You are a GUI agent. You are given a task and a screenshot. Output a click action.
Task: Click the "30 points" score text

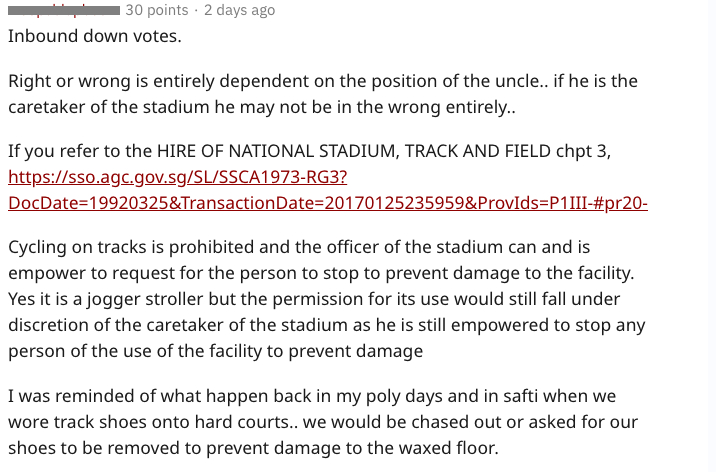click(157, 10)
